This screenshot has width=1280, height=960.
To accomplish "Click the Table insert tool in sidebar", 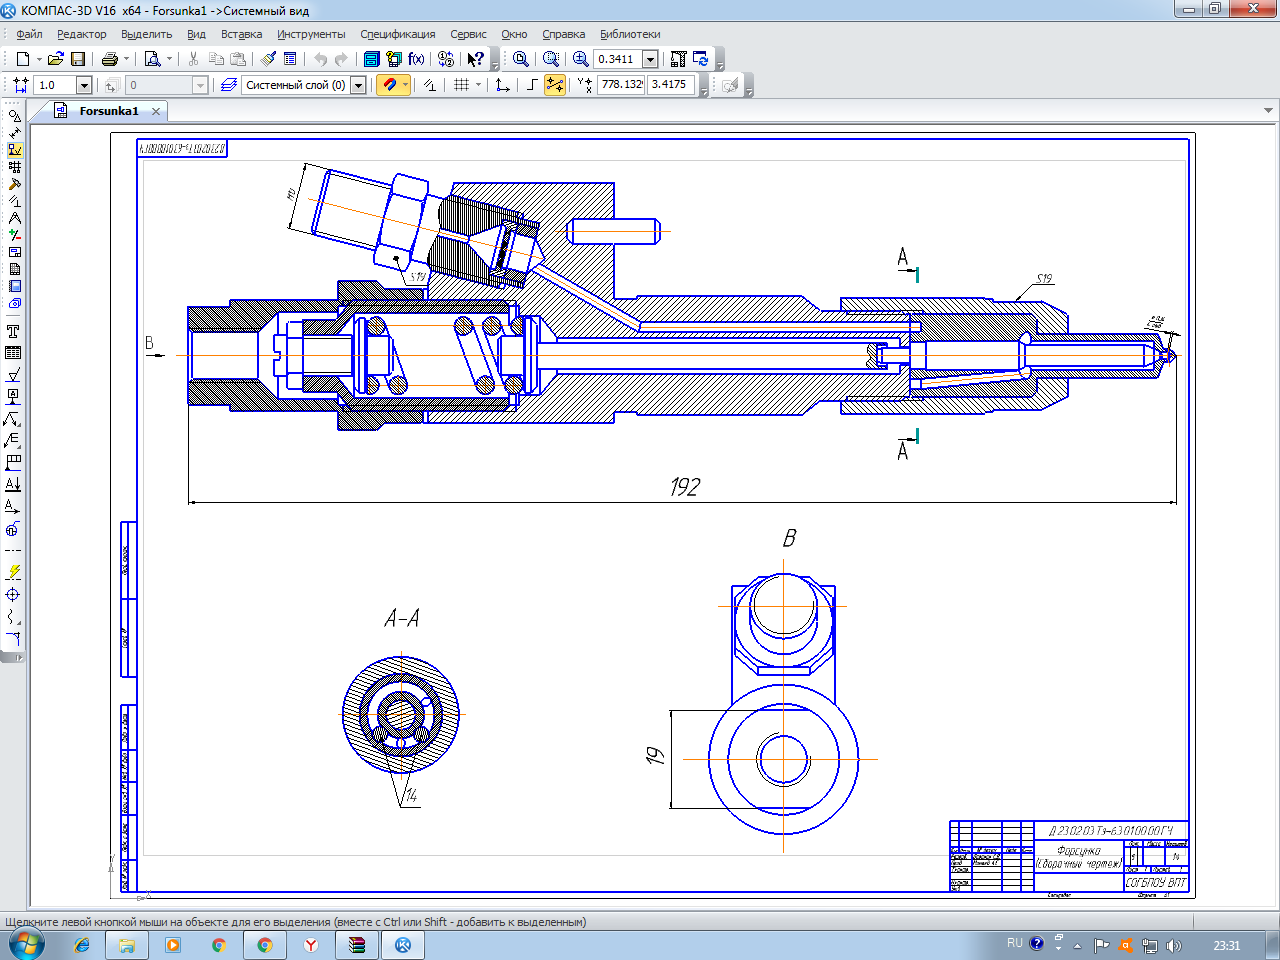I will (13, 353).
